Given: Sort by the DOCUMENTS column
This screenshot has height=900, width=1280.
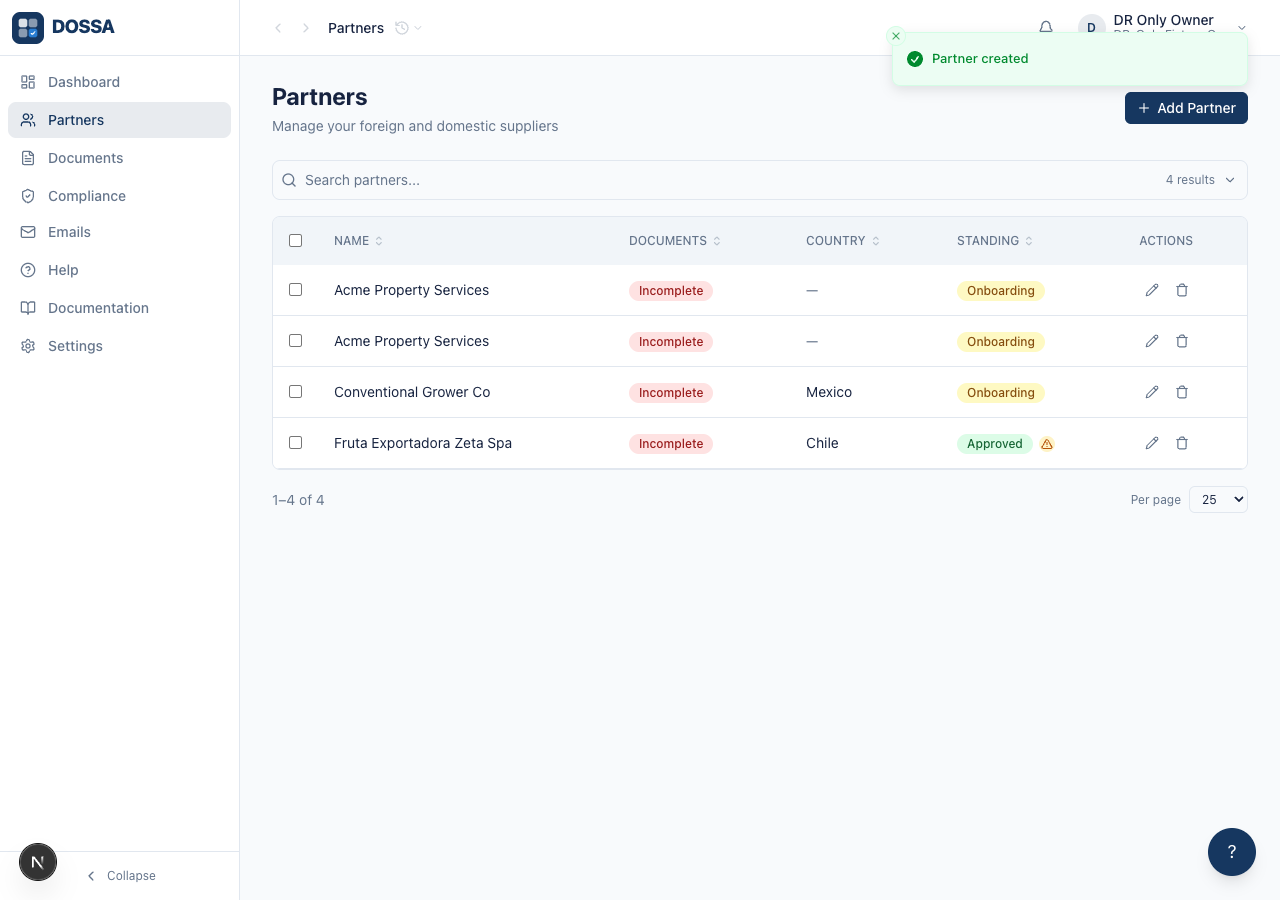Looking at the screenshot, I should click(x=675, y=241).
